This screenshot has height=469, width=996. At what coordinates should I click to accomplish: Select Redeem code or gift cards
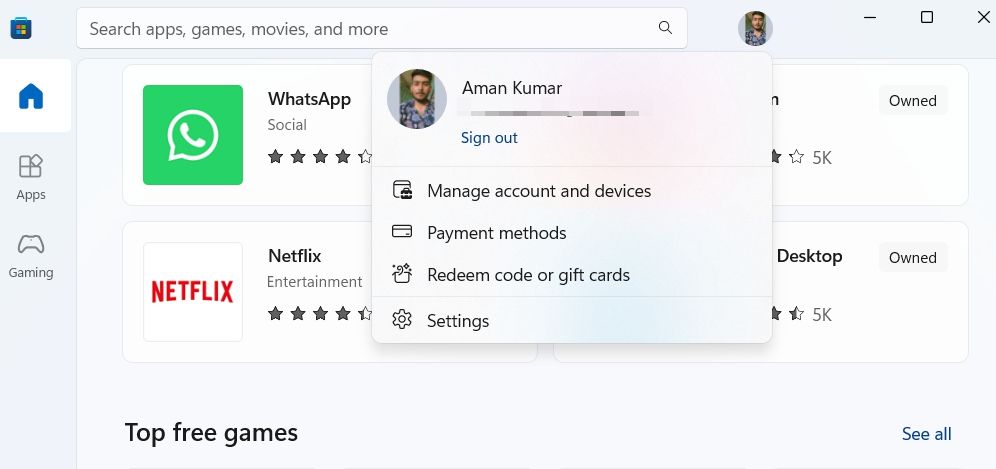click(572, 275)
